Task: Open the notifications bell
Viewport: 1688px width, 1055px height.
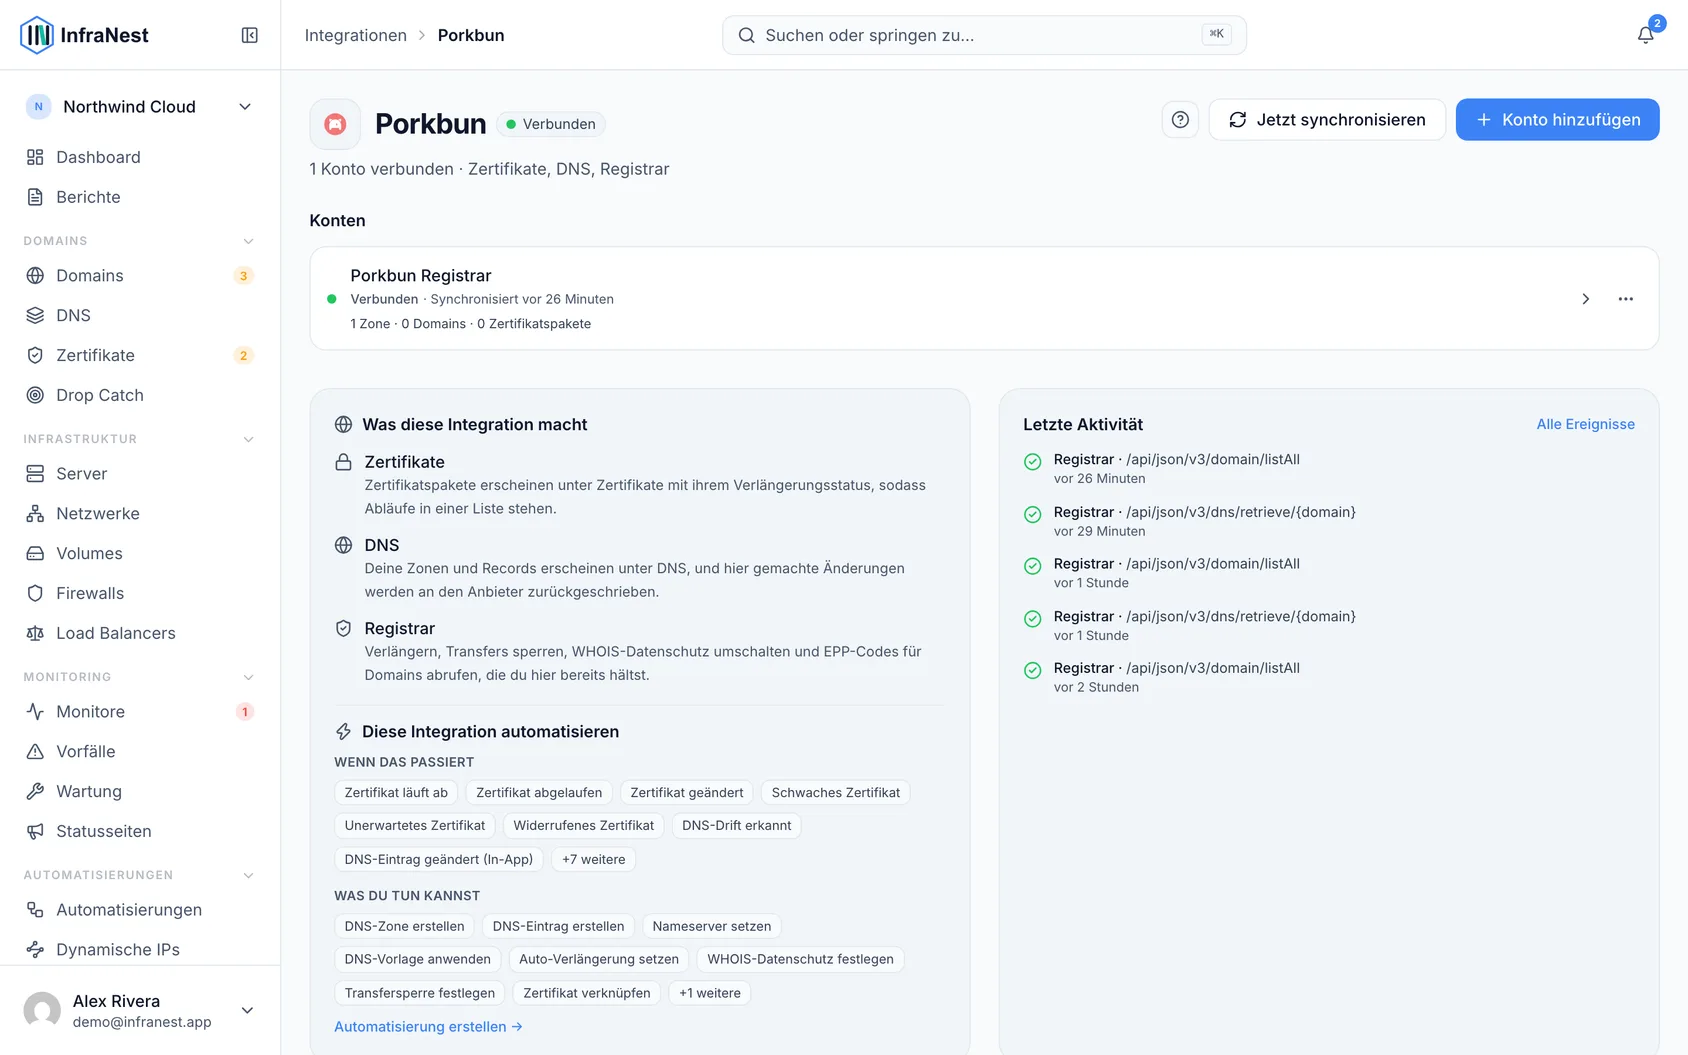Action: (x=1645, y=35)
